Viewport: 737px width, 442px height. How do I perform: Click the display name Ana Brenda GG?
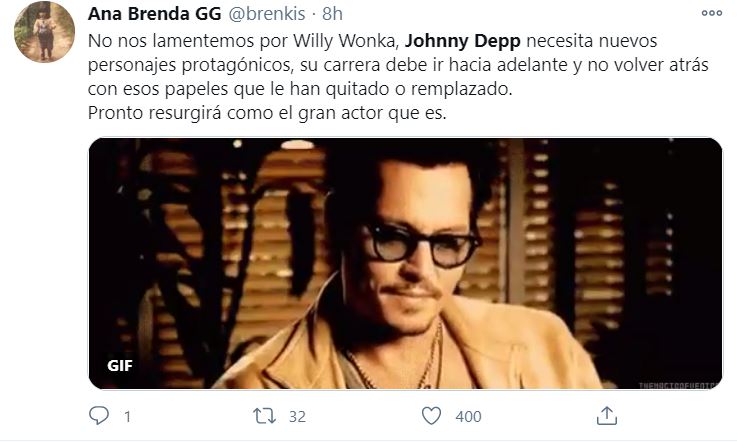click(154, 14)
